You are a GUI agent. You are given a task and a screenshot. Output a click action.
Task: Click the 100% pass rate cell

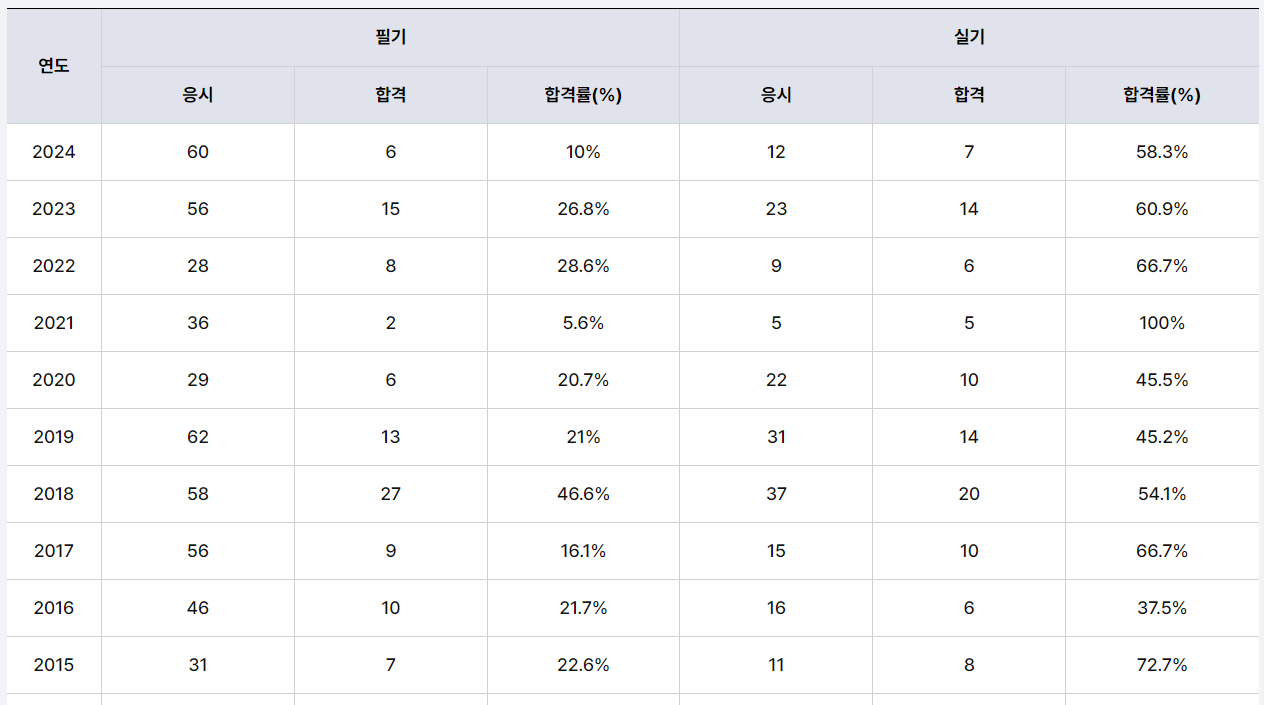point(1162,323)
